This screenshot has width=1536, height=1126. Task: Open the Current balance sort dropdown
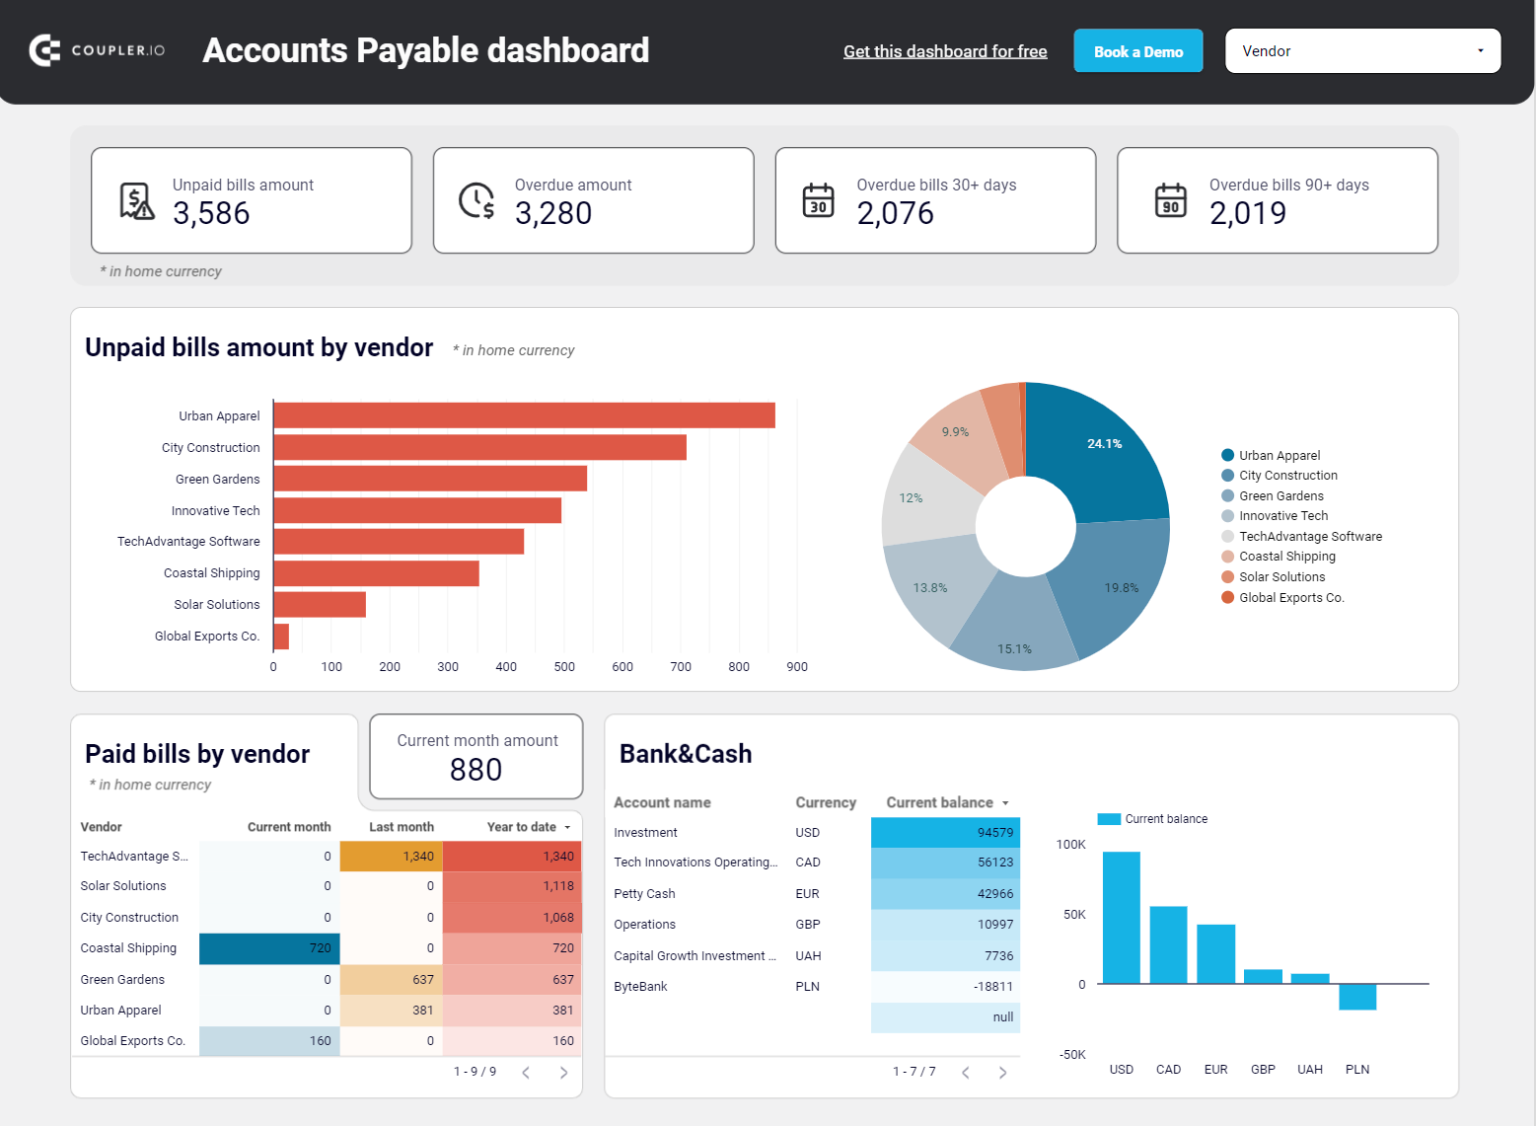coord(1004,802)
